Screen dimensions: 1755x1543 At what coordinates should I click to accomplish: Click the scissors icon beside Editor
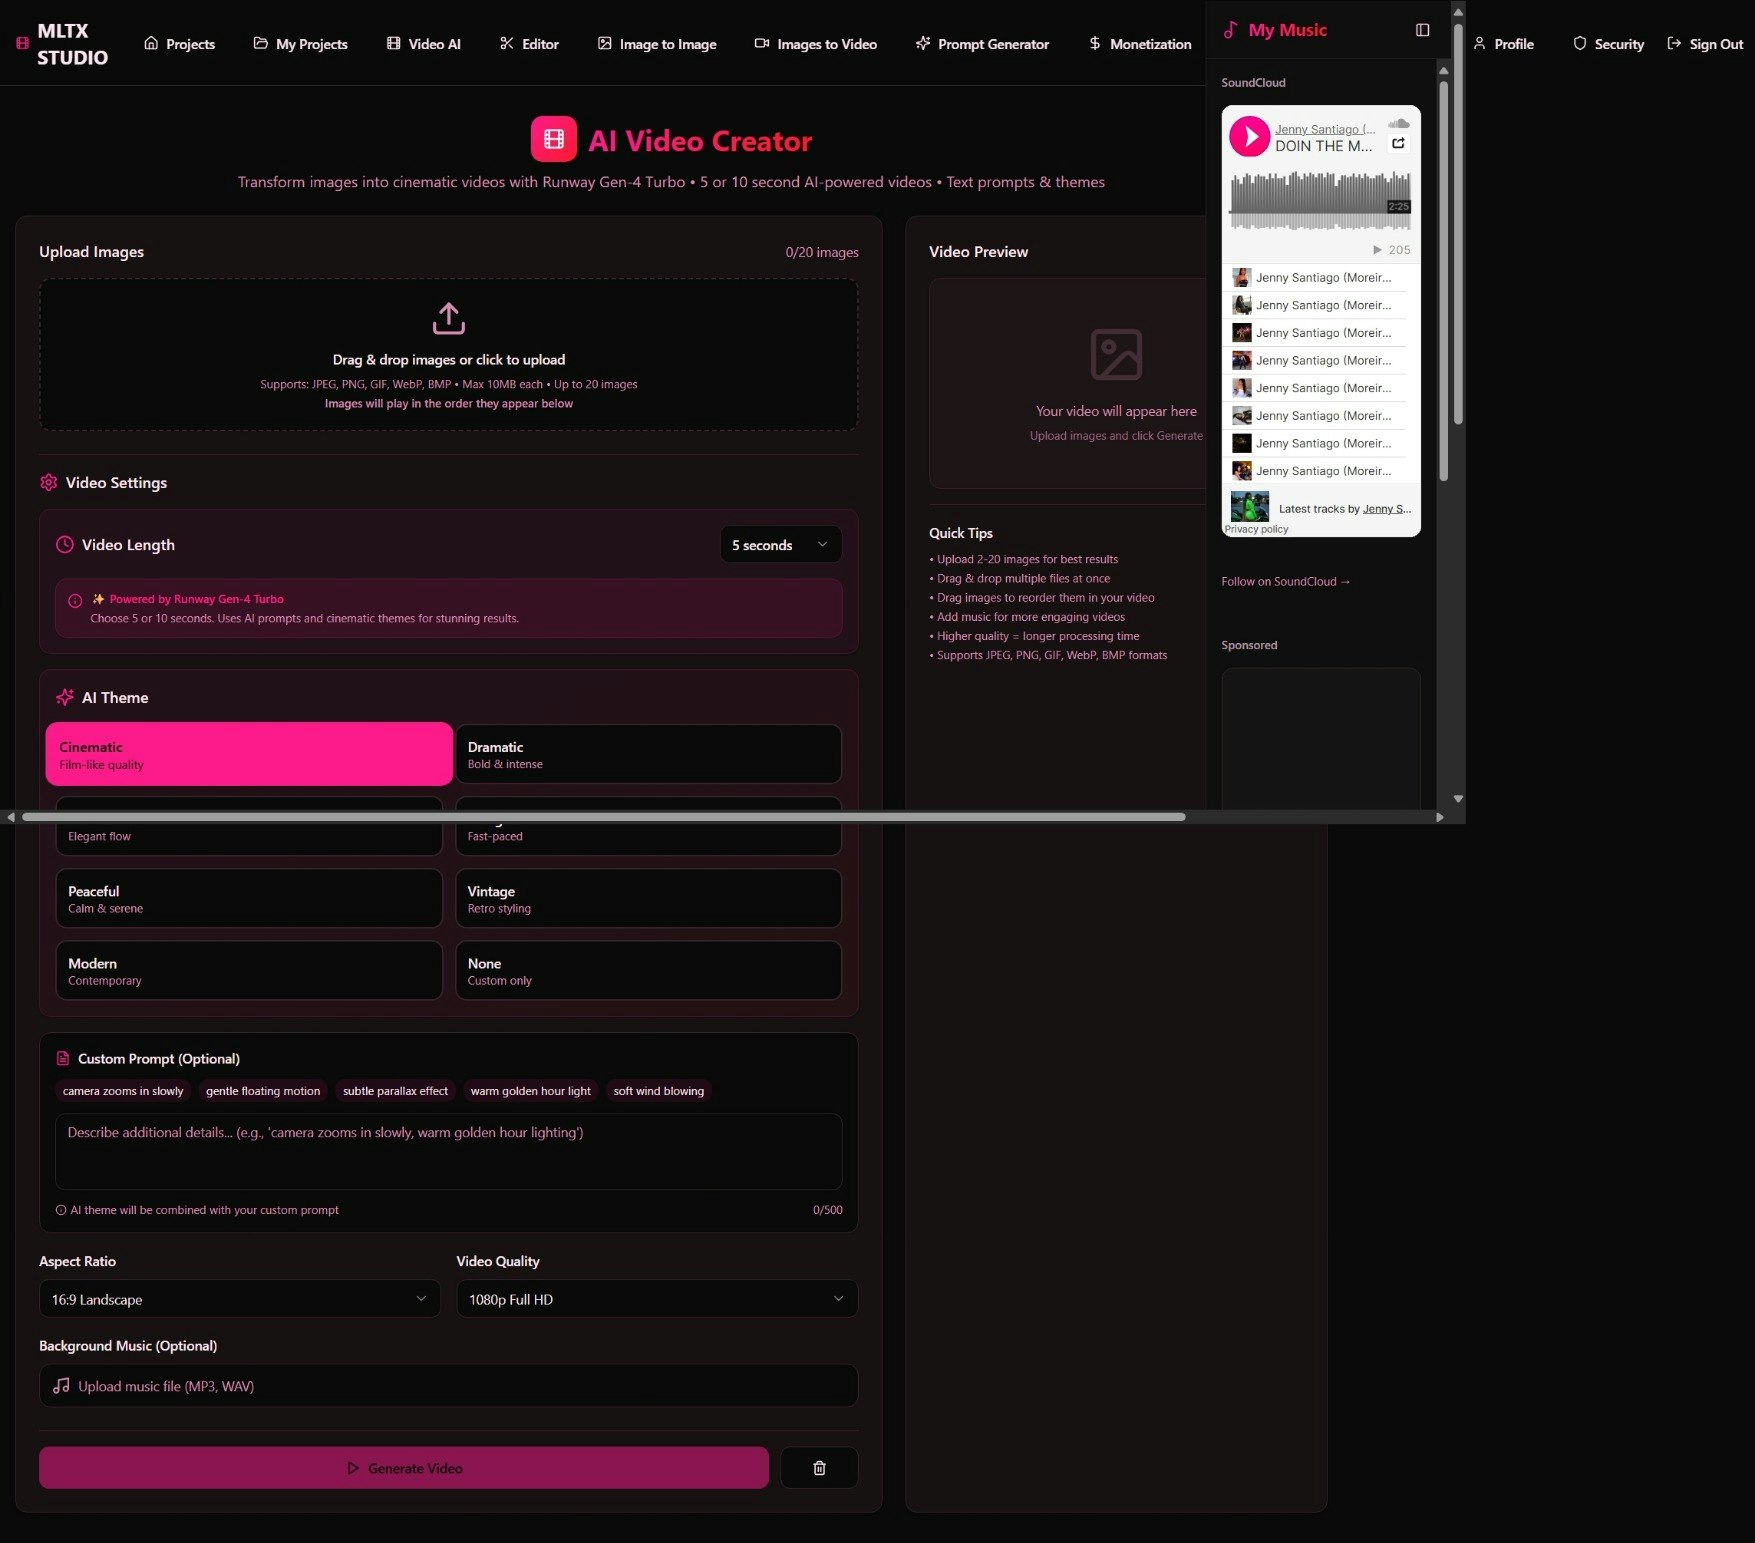(x=507, y=44)
